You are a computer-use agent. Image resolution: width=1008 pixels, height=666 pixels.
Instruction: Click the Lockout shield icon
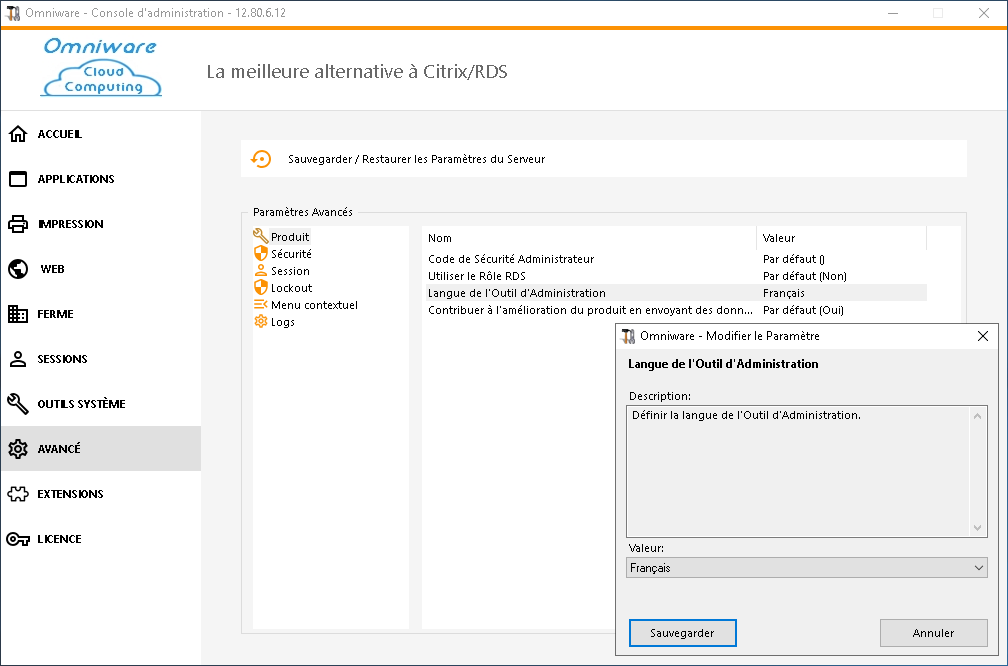coord(260,287)
